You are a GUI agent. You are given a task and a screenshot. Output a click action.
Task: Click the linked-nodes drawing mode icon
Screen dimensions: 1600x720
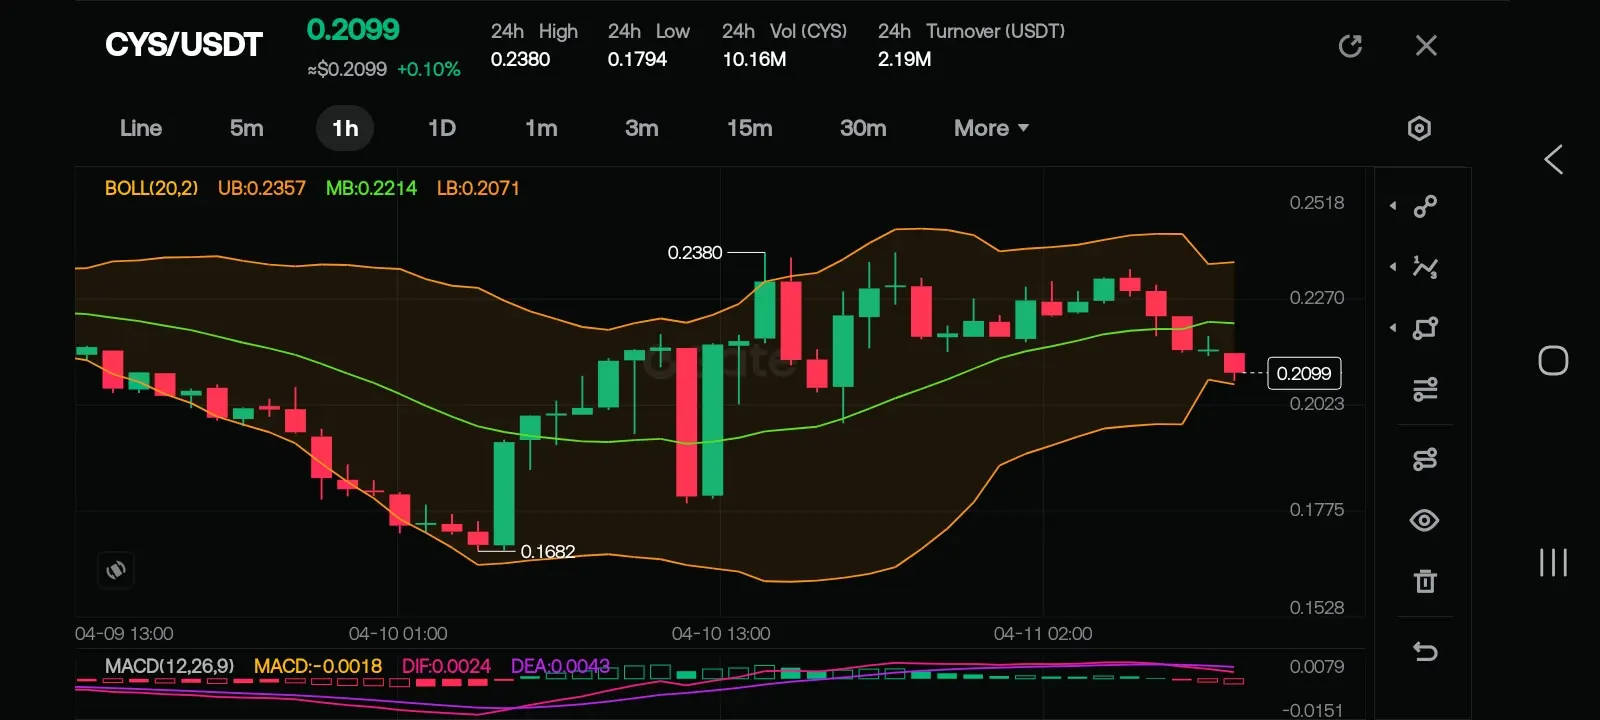(1425, 459)
